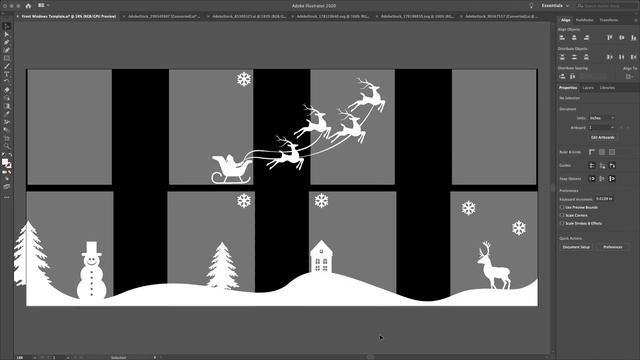
Task: Open the Align panel options menu
Action: coord(636,20)
